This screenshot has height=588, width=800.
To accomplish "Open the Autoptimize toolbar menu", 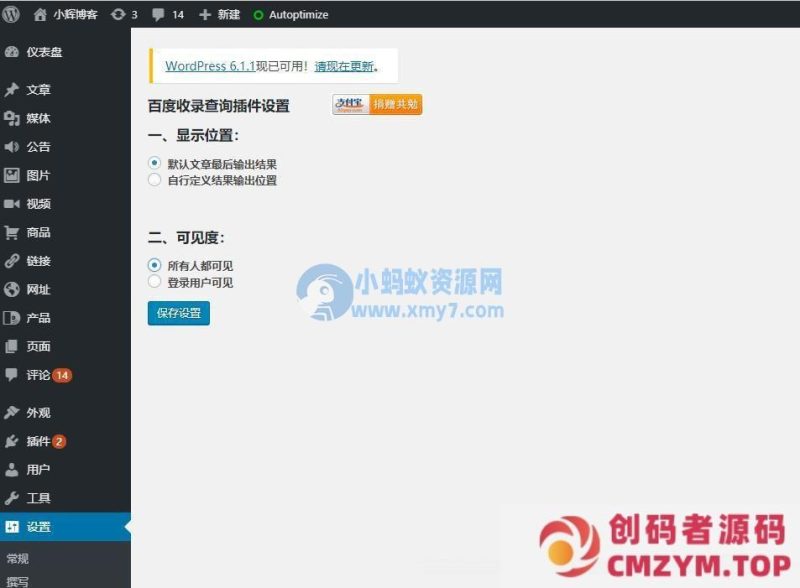I will pos(292,14).
